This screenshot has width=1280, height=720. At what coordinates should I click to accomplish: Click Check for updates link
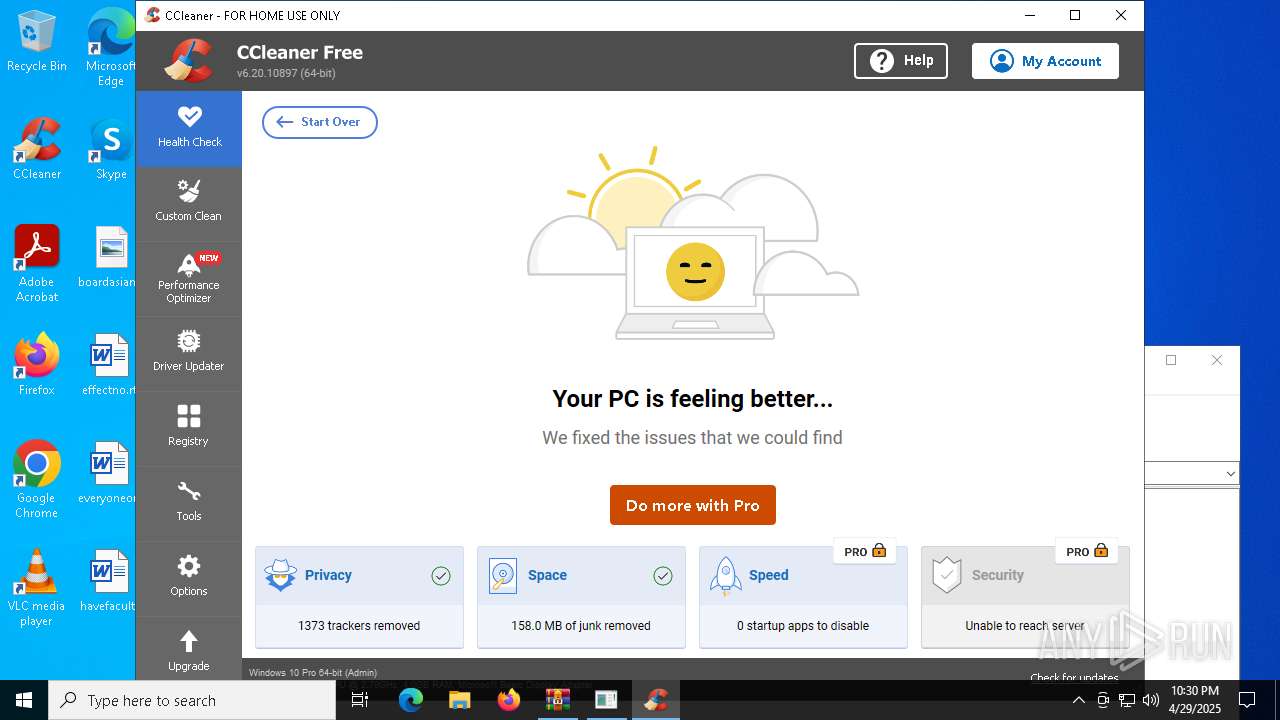[x=1075, y=677]
